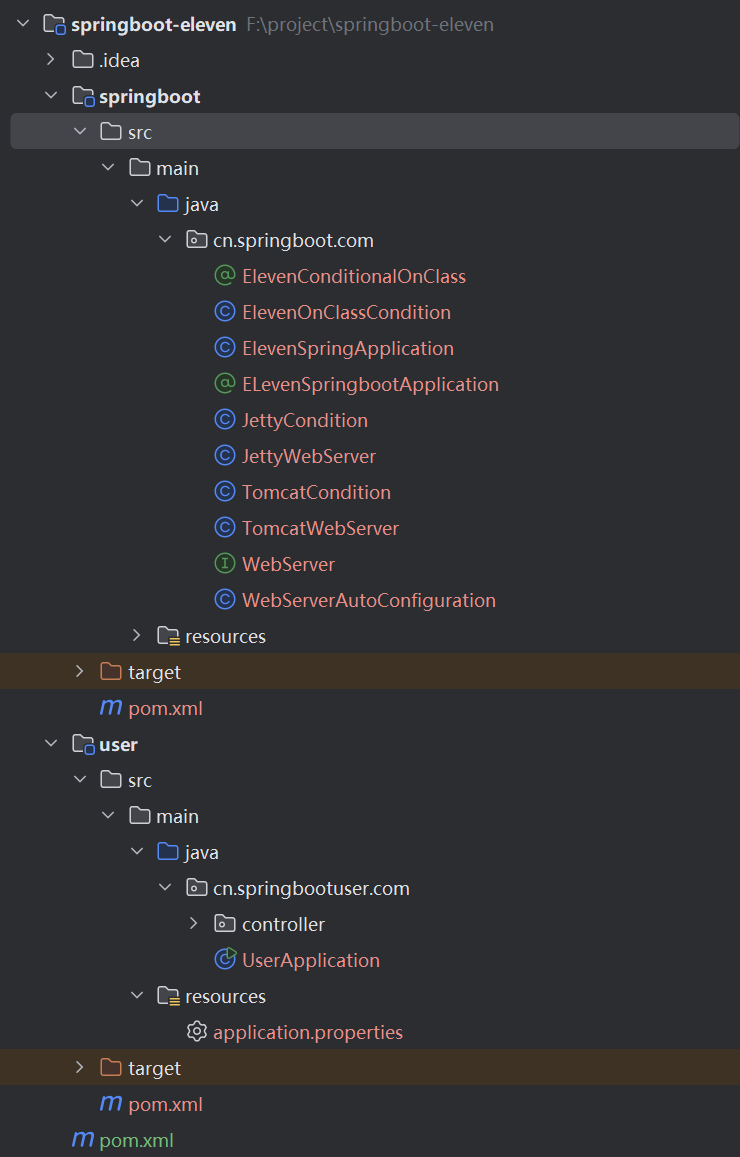
Task: Select the root pom.xml label in green
Action: pyautogui.click(x=136, y=1141)
